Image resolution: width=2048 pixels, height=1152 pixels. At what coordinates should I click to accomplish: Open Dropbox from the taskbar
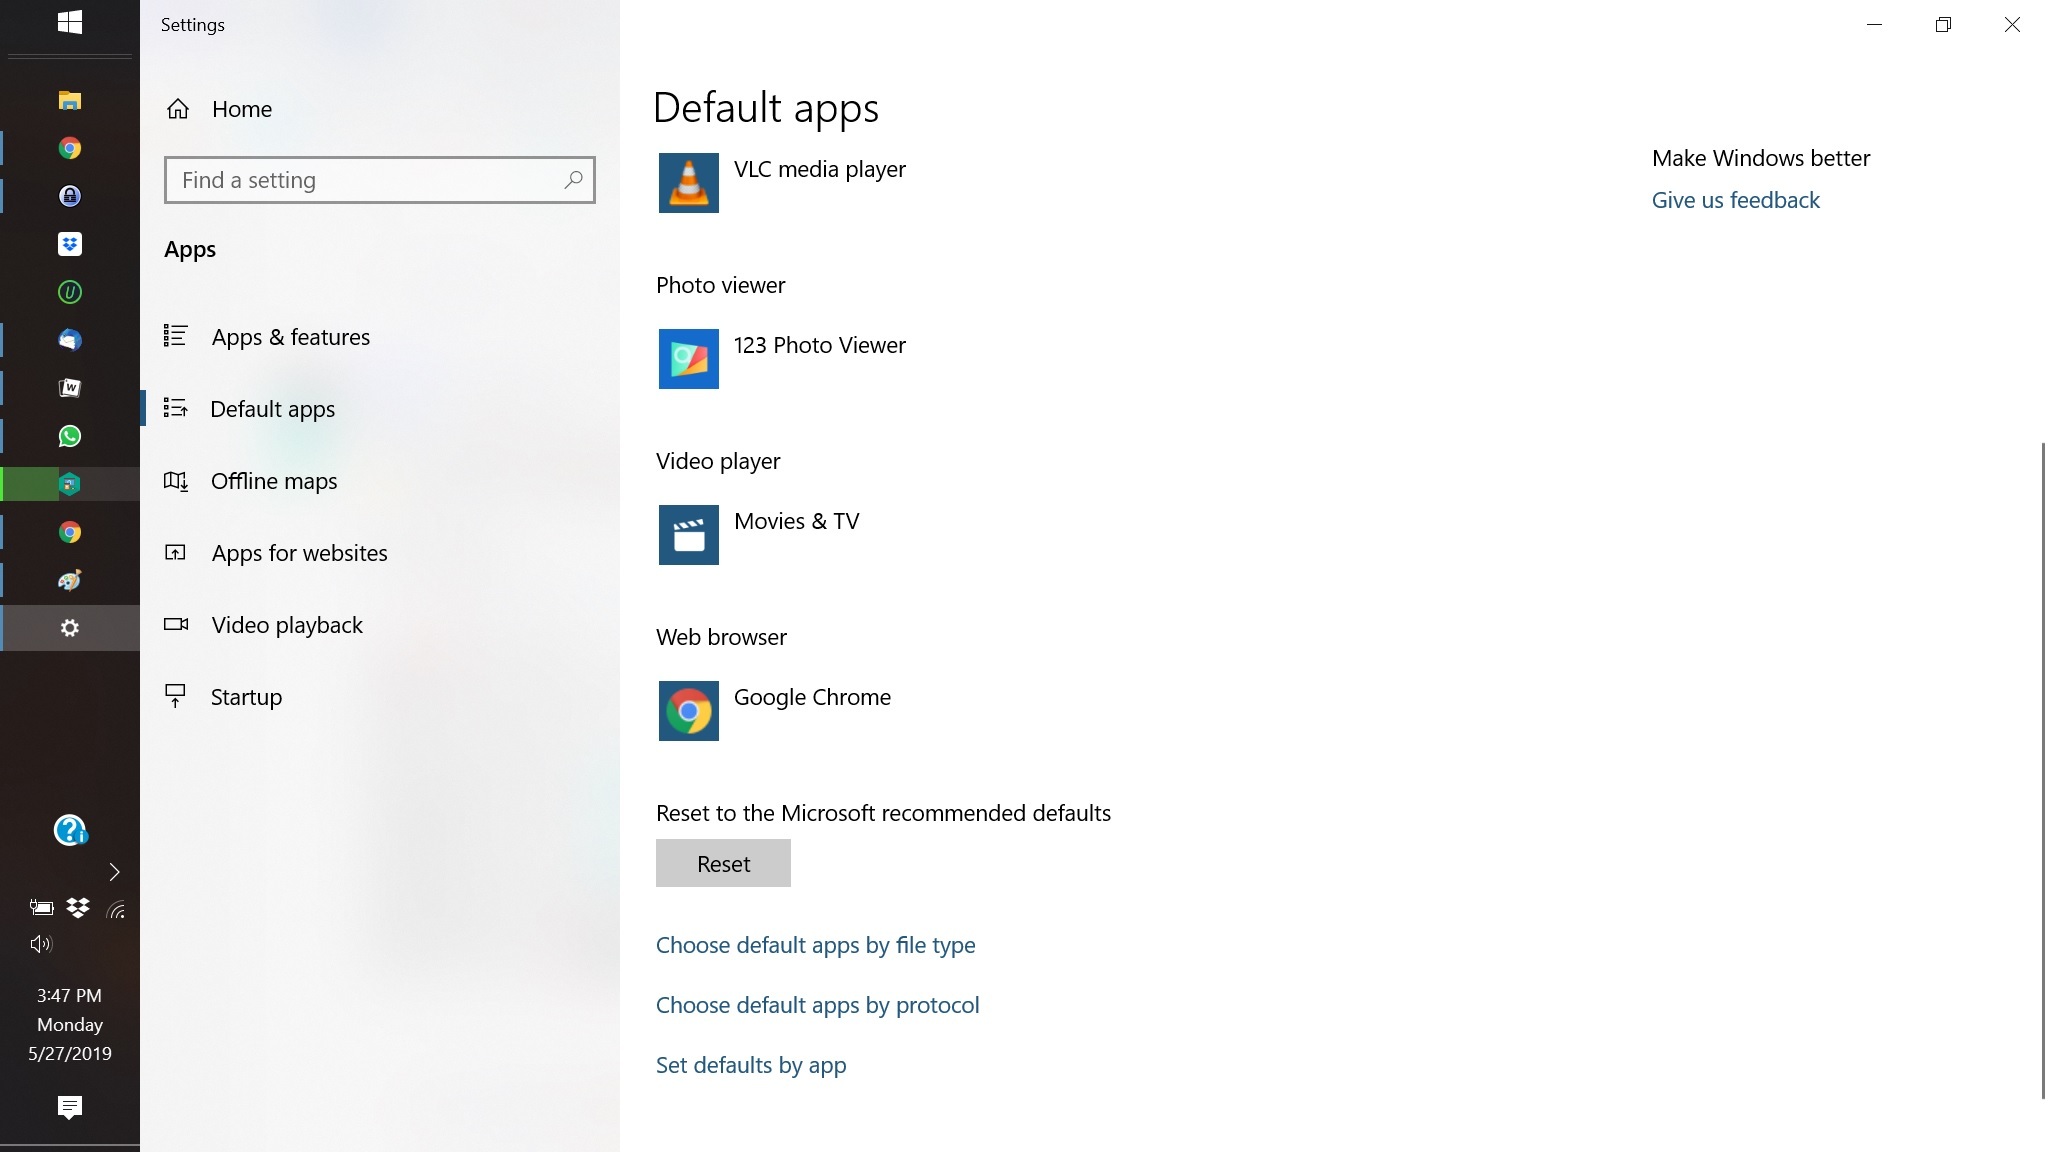point(70,244)
